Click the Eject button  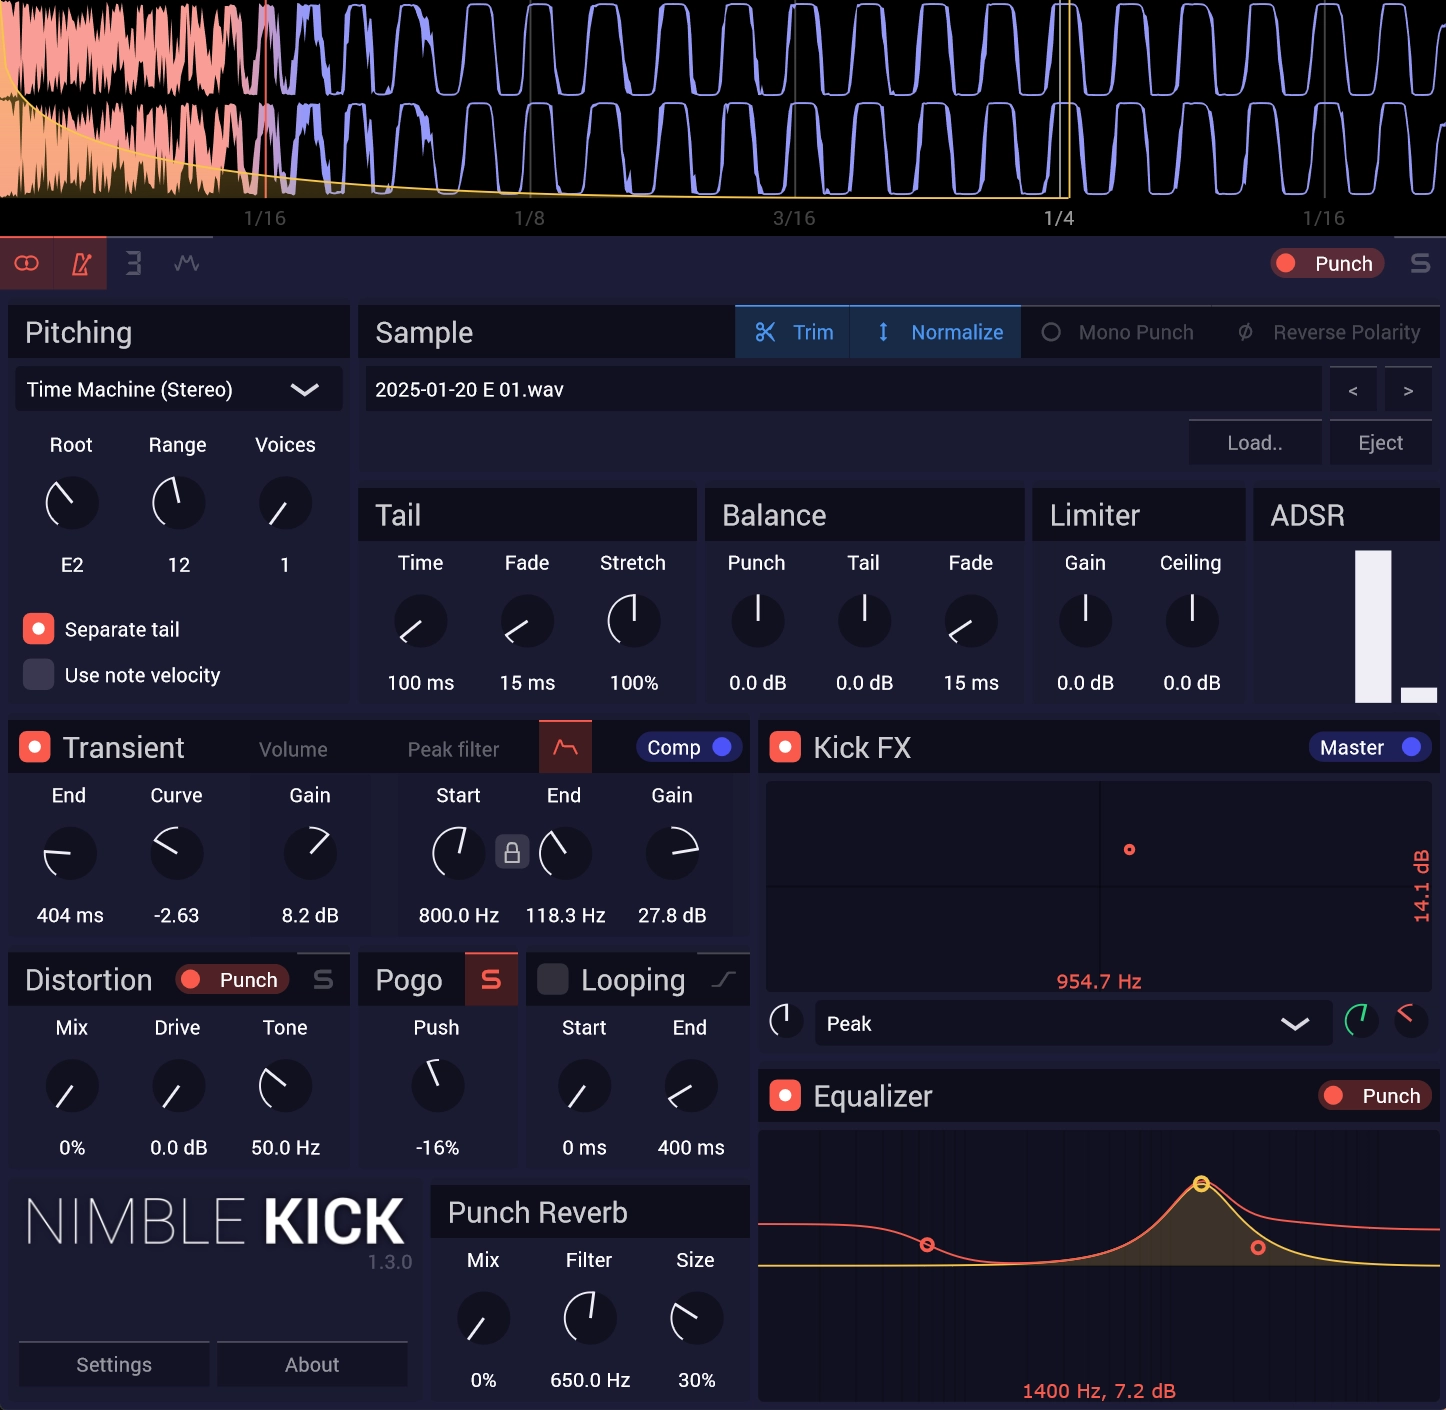1381,442
